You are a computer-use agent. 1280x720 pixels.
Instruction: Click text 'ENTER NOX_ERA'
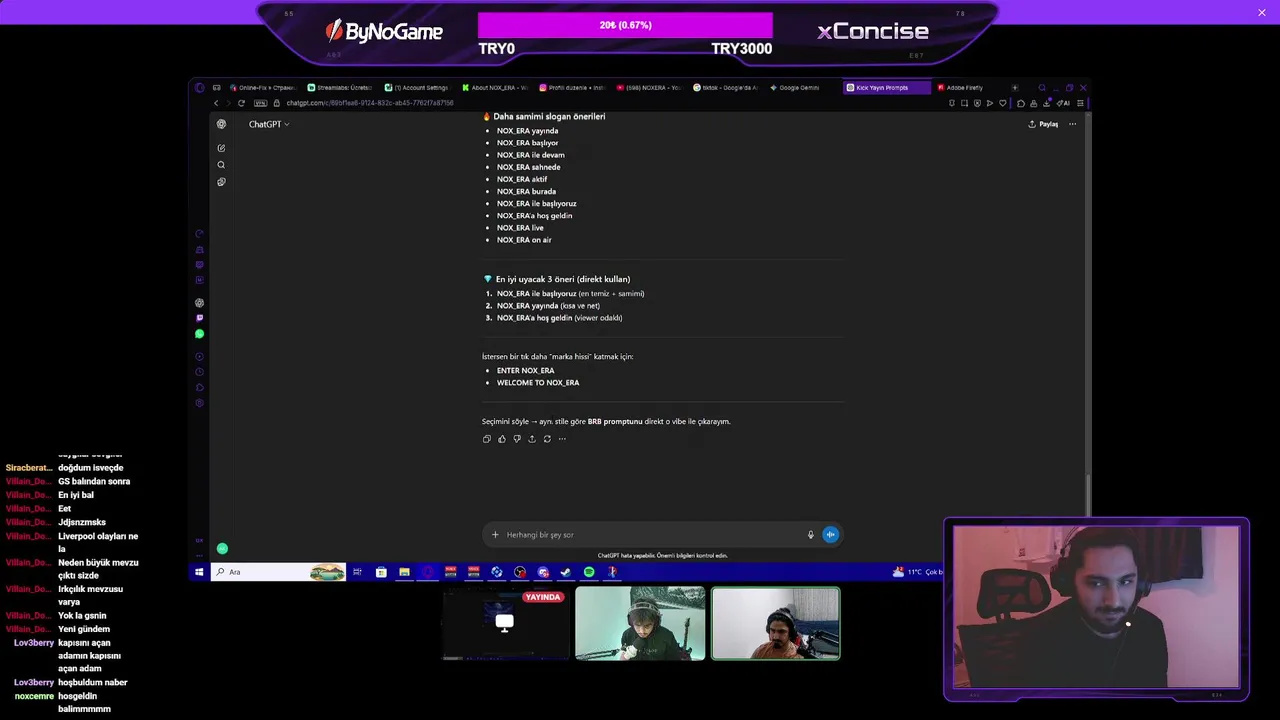click(x=525, y=371)
